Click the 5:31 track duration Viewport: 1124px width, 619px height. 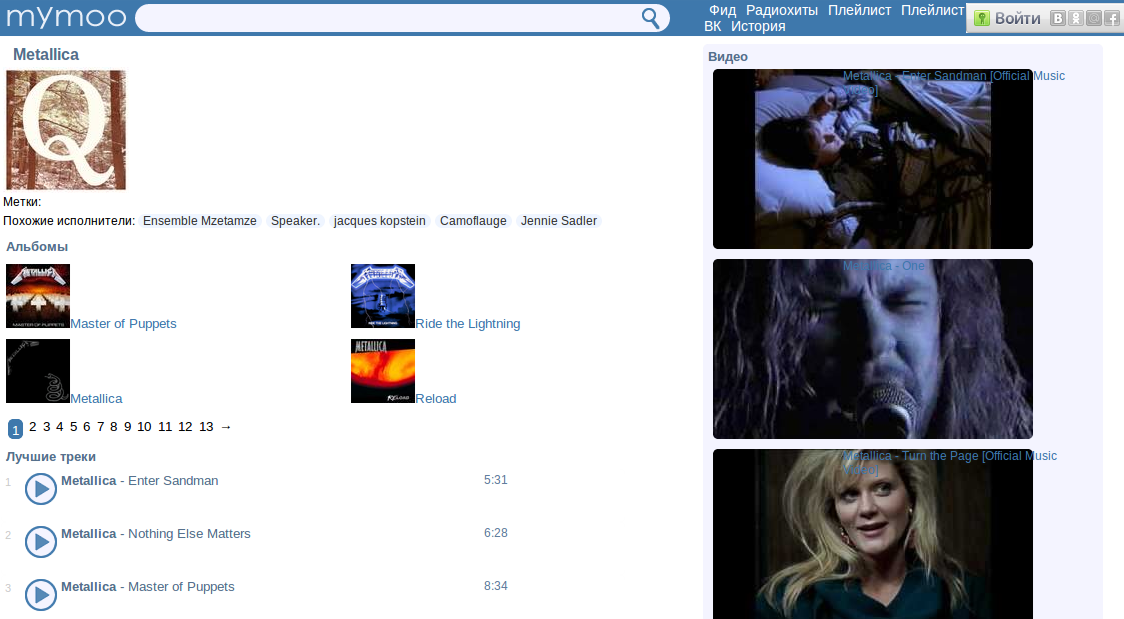pos(495,480)
